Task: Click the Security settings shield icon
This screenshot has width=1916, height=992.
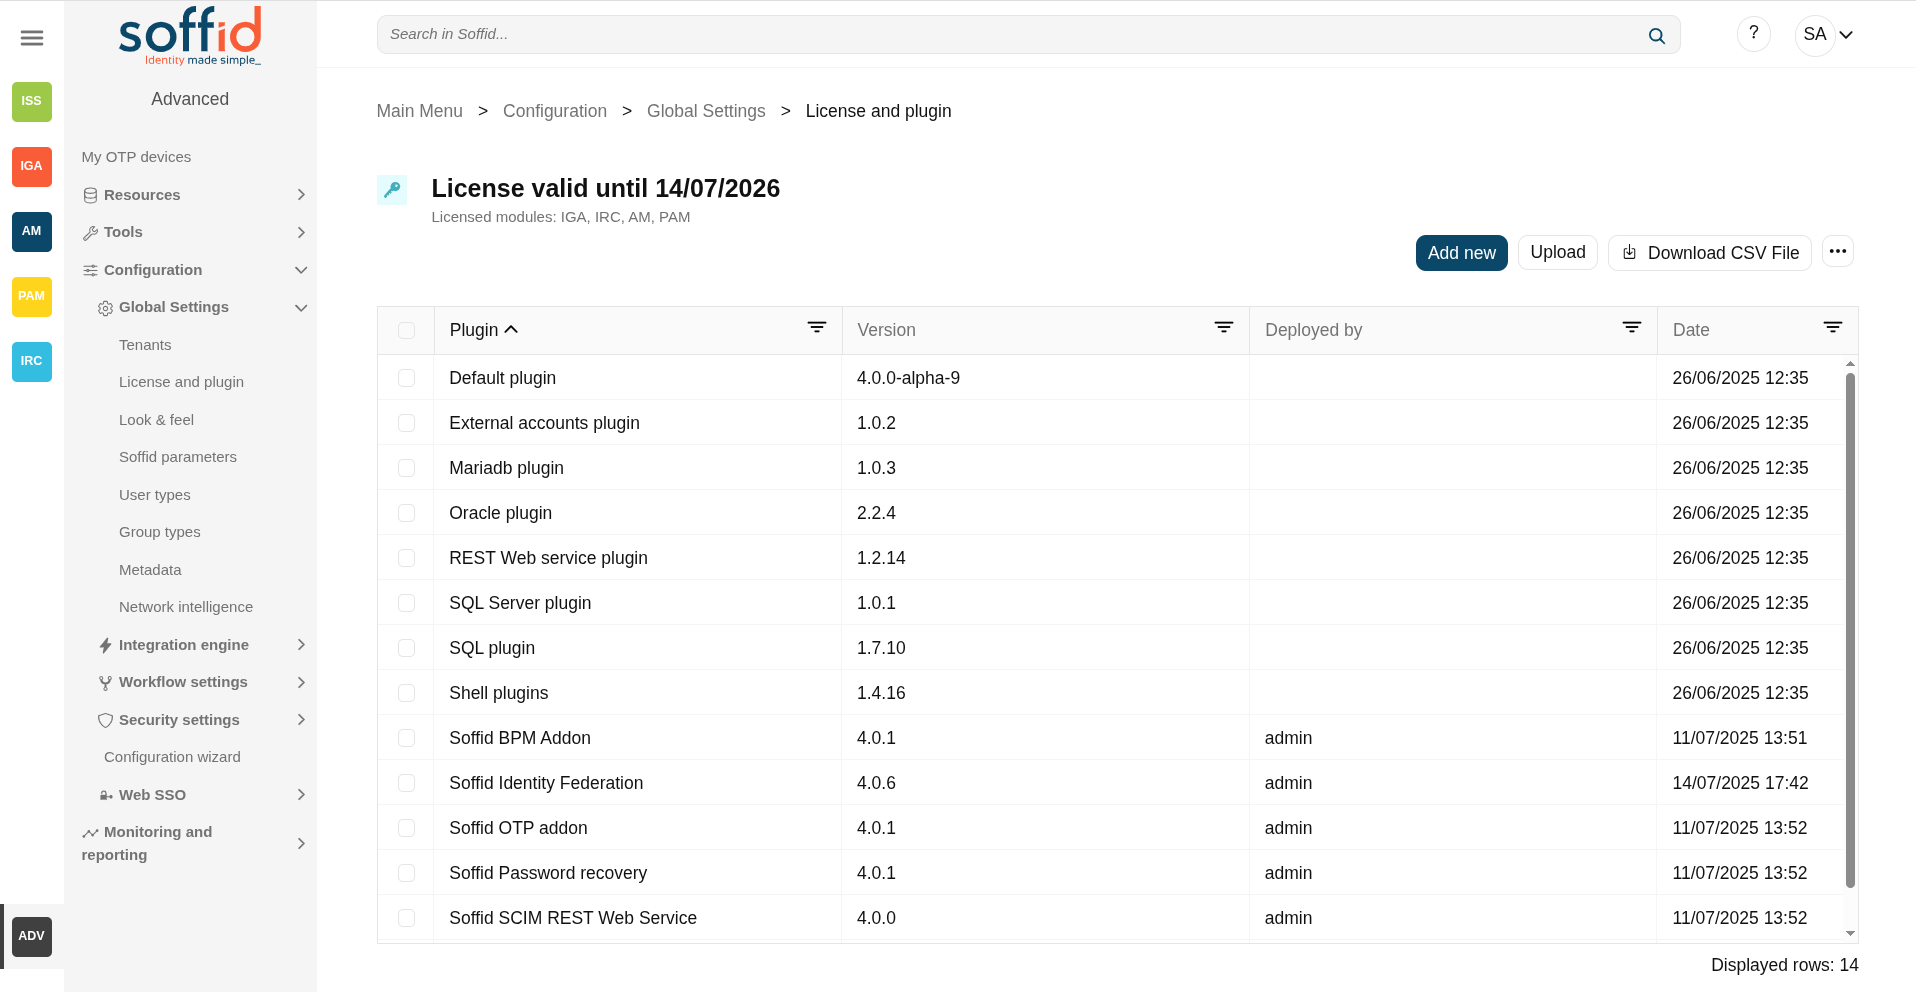Action: pyautogui.click(x=106, y=720)
